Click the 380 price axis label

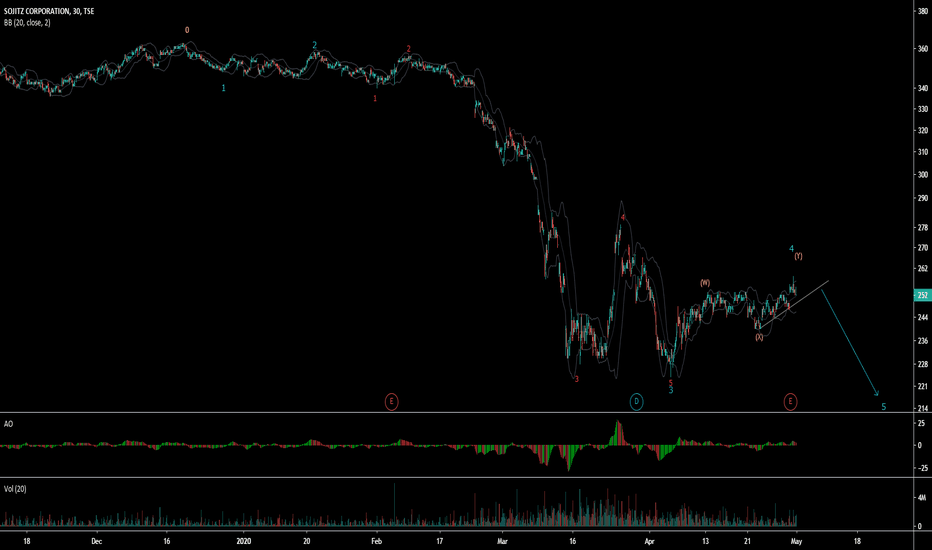[922, 11]
